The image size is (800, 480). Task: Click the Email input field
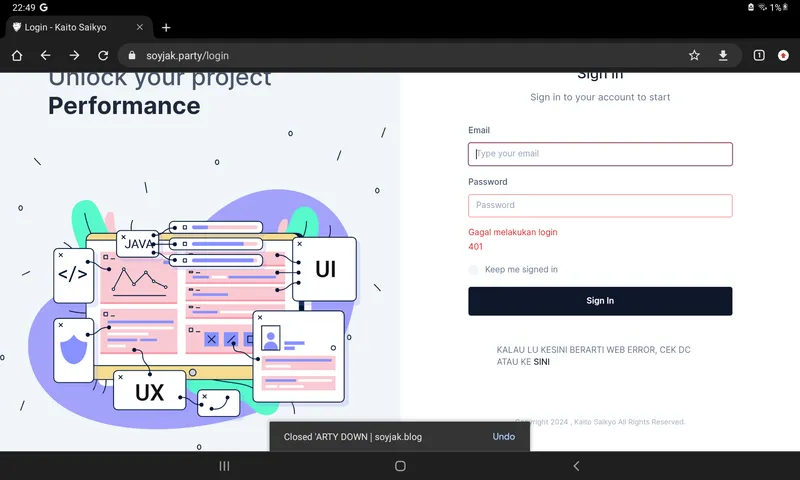click(x=600, y=154)
